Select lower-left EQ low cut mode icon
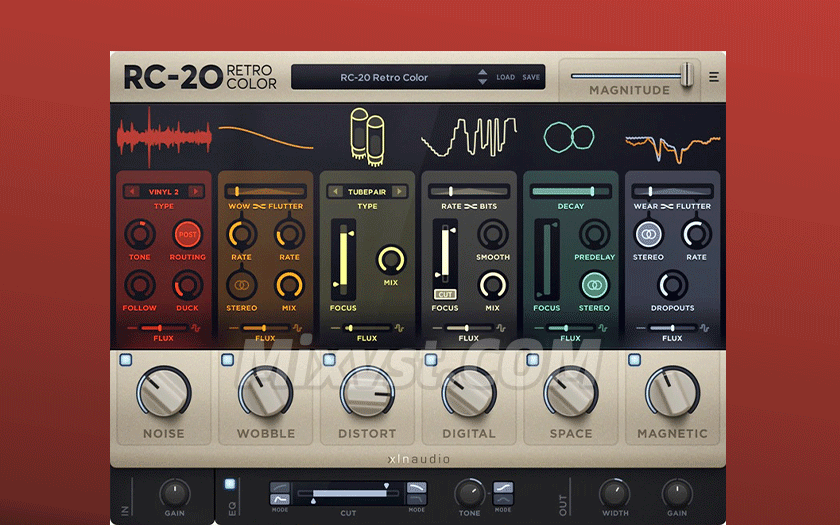The width and height of the screenshot is (840, 525). [x=280, y=499]
